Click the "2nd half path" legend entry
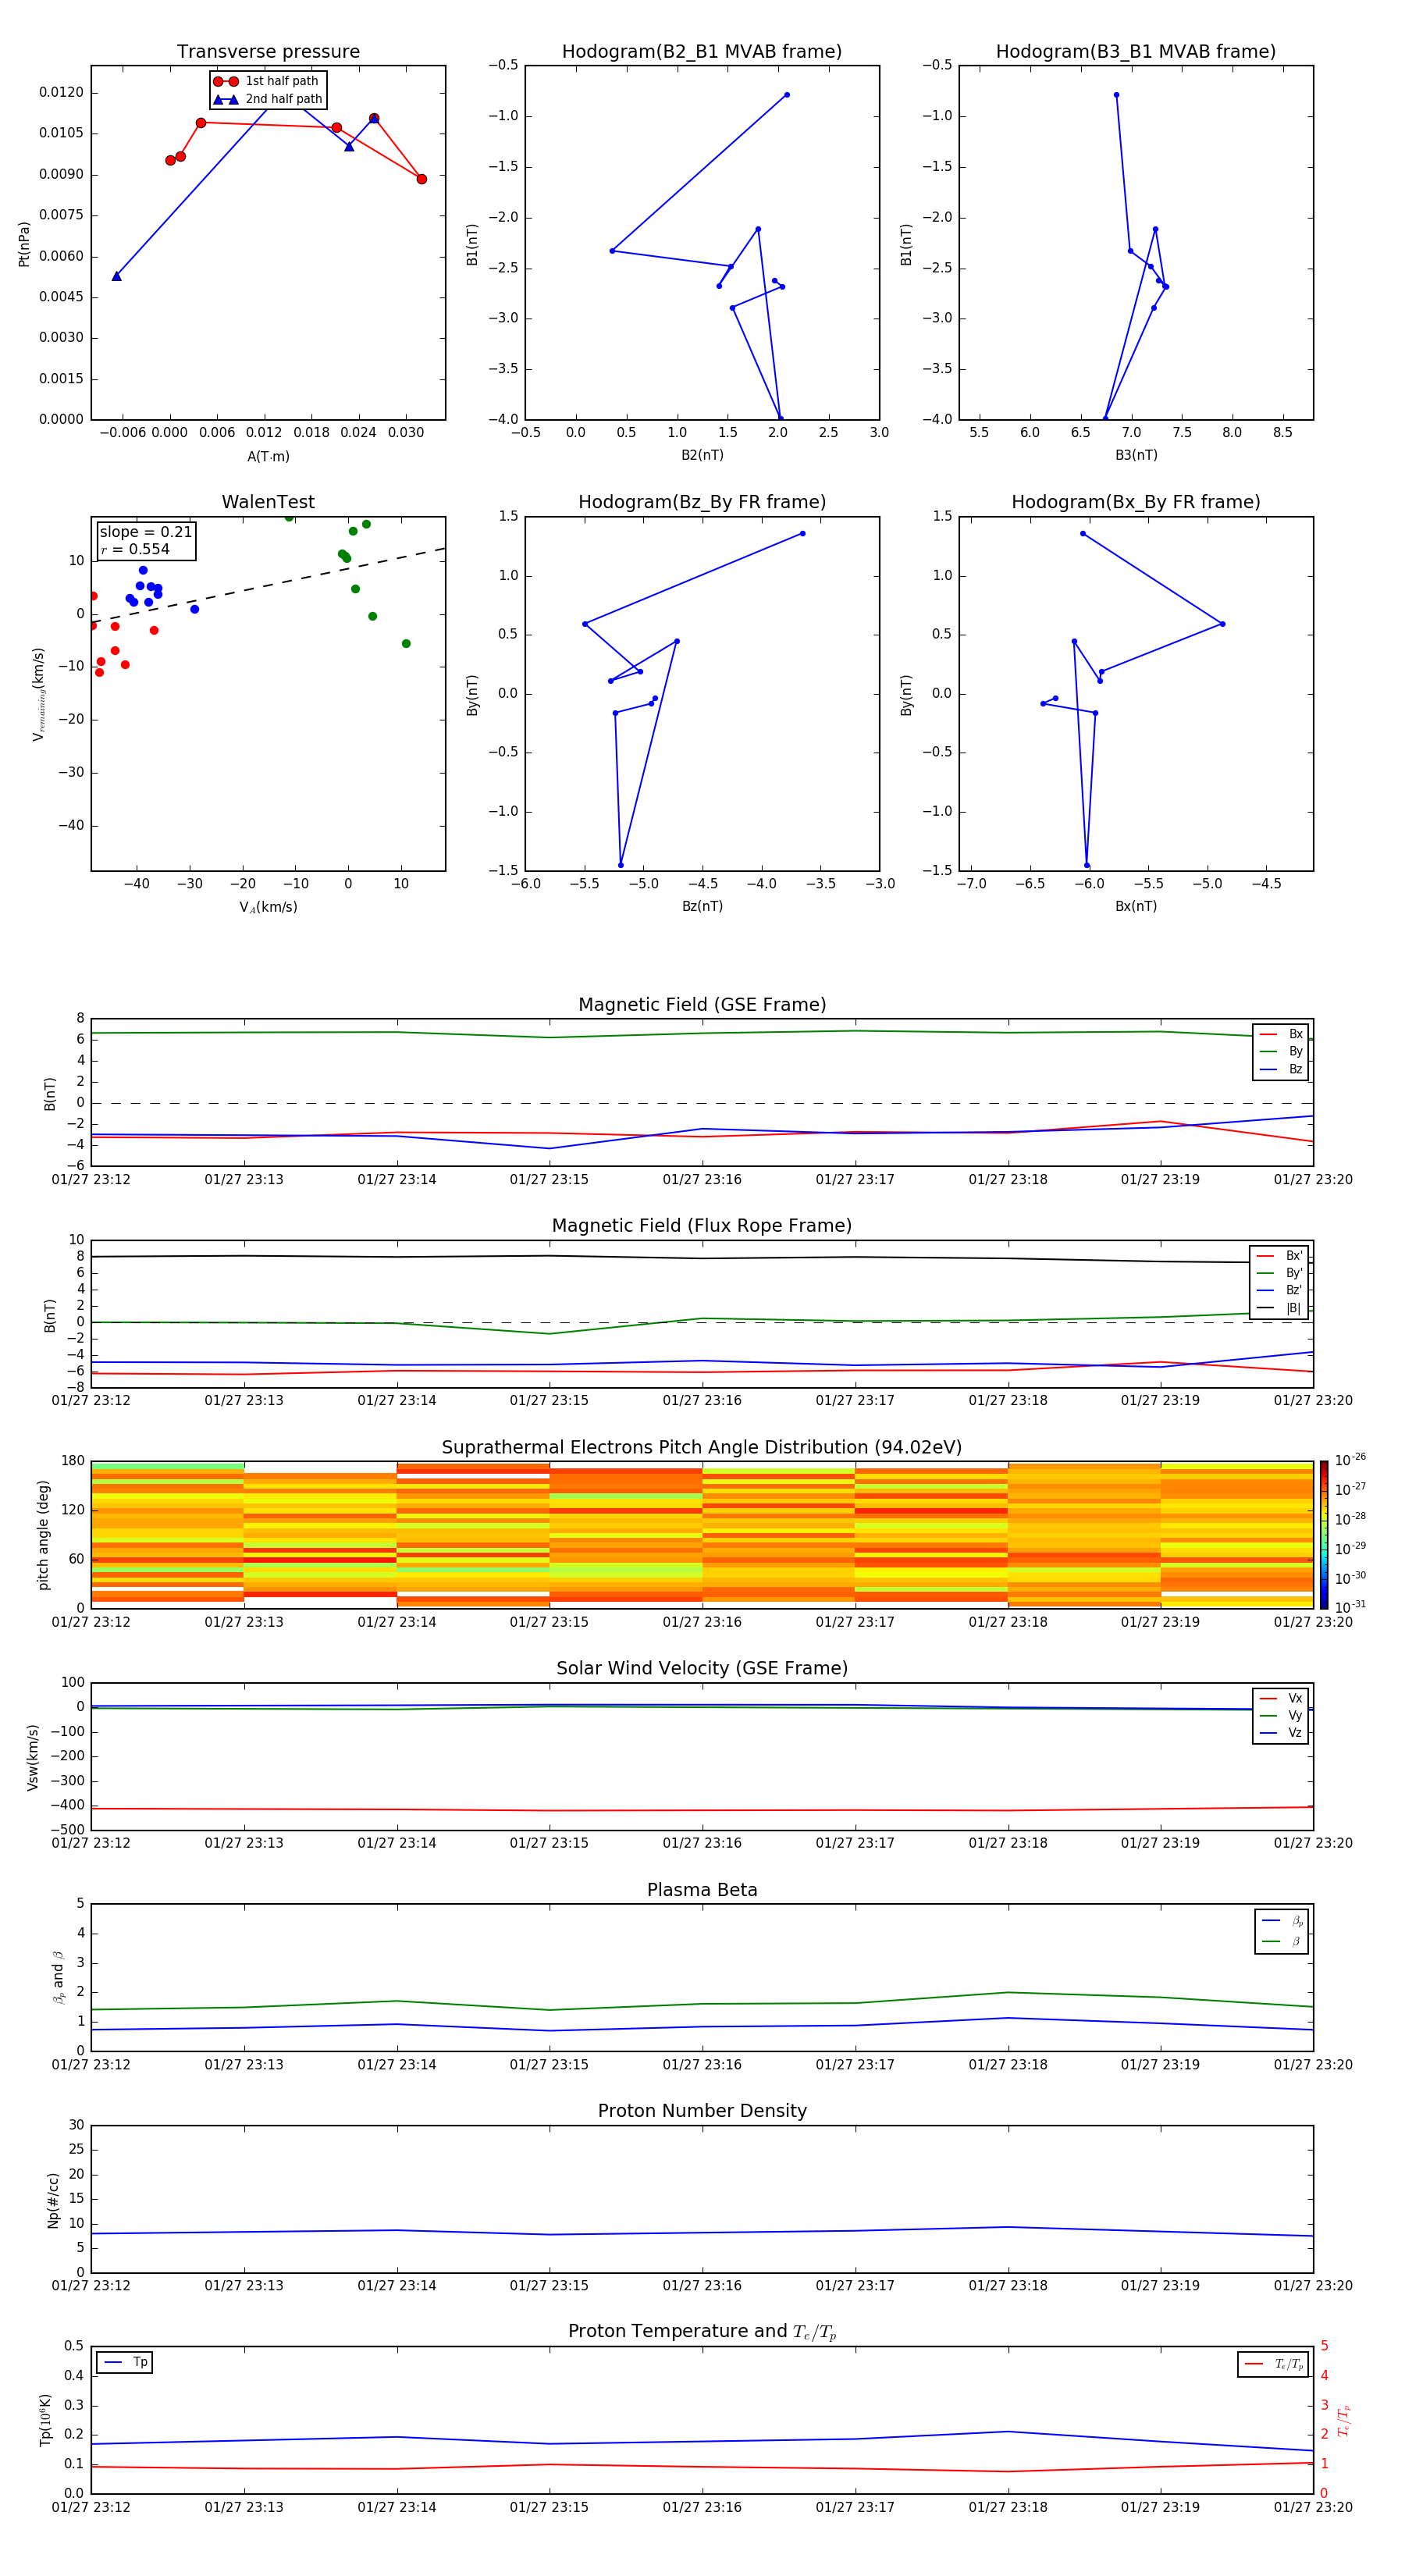1405x2576 pixels. click(x=267, y=99)
